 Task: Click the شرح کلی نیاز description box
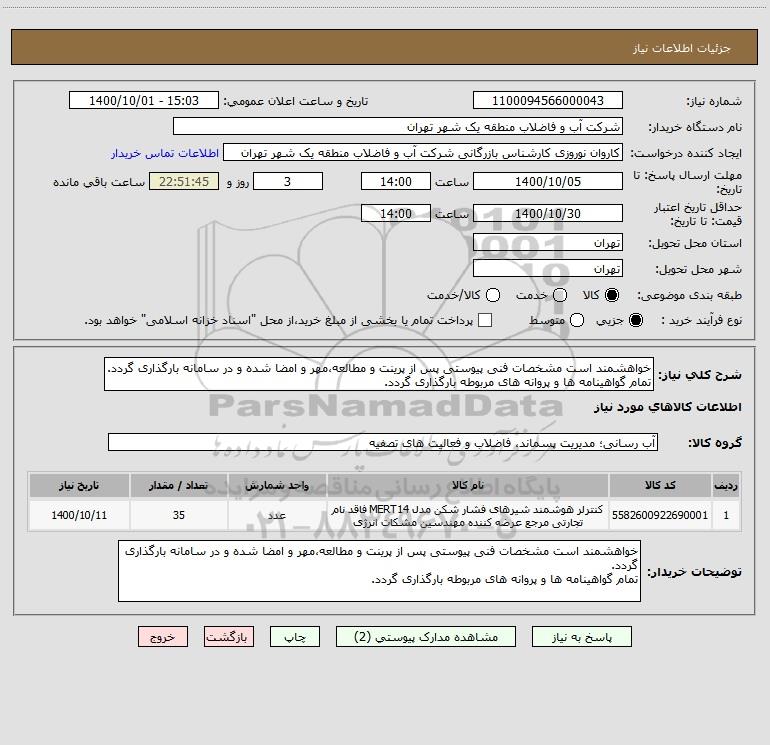pos(379,374)
